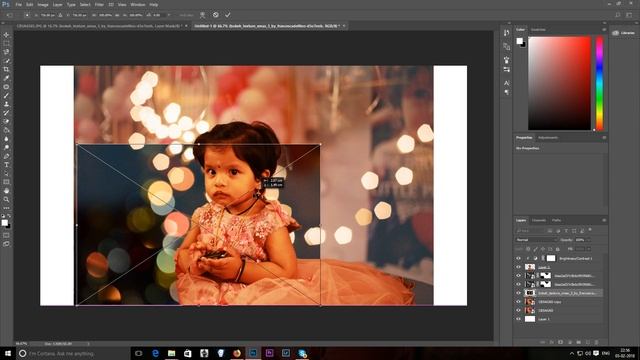
Task: Switch to the DSNA0183 document tab
Action: click(x=99, y=26)
